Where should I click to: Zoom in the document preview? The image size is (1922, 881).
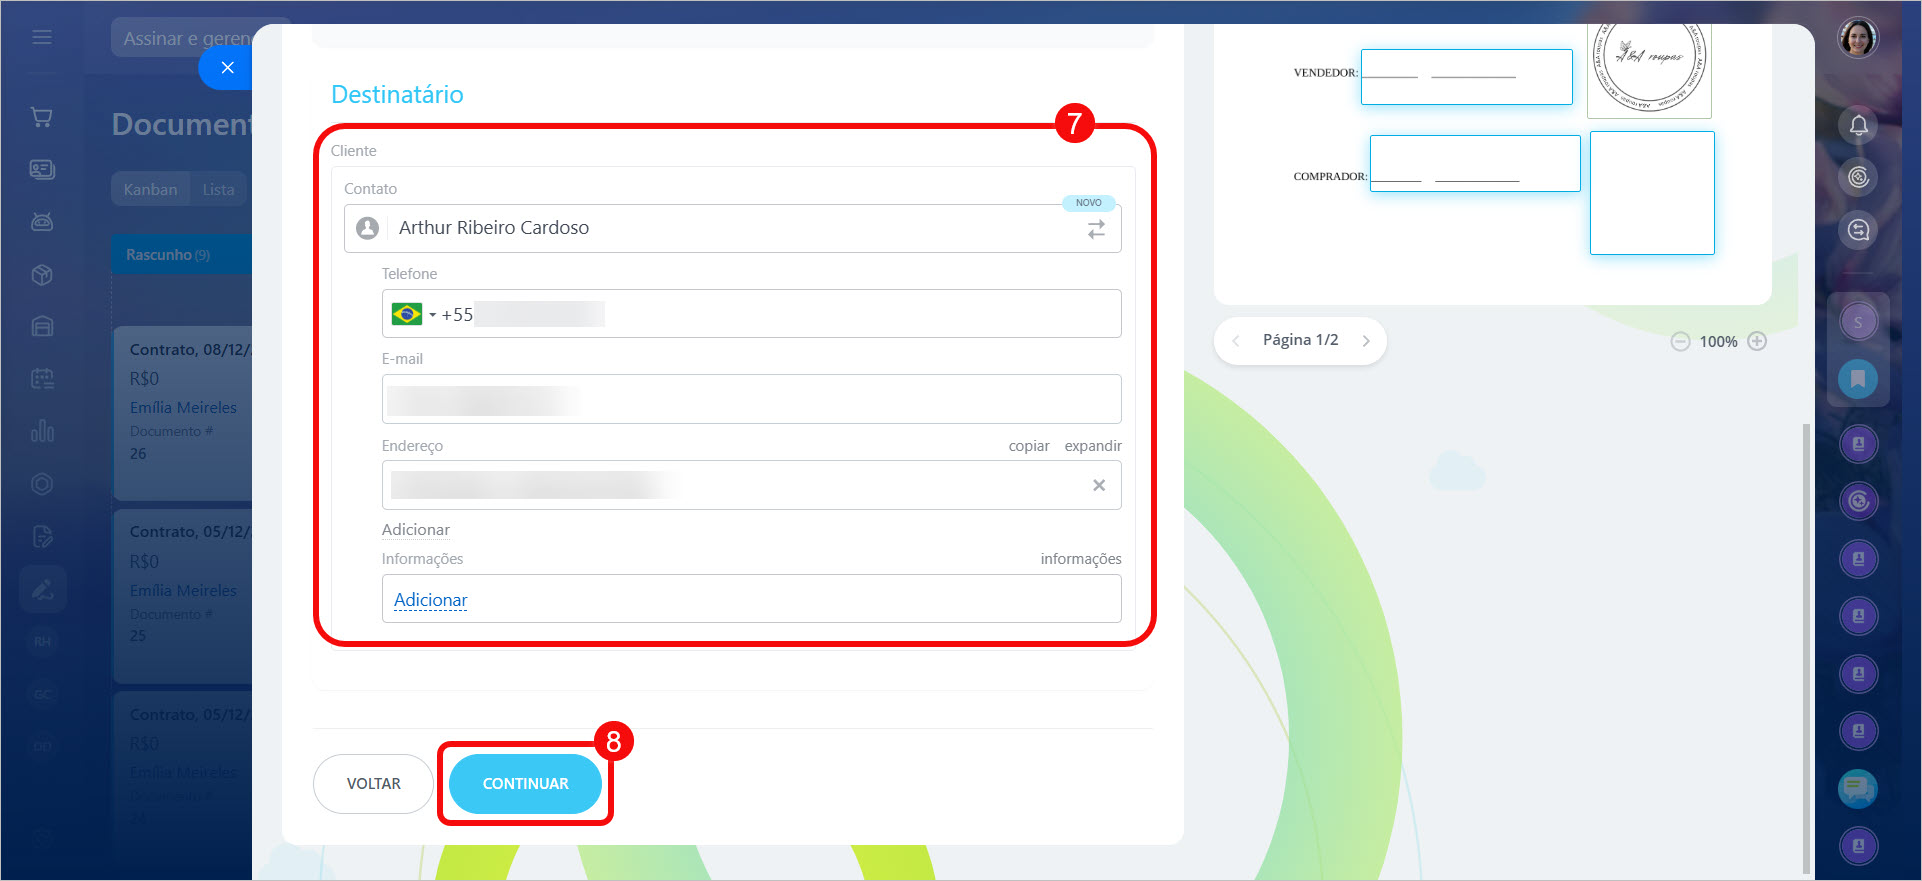(1757, 341)
